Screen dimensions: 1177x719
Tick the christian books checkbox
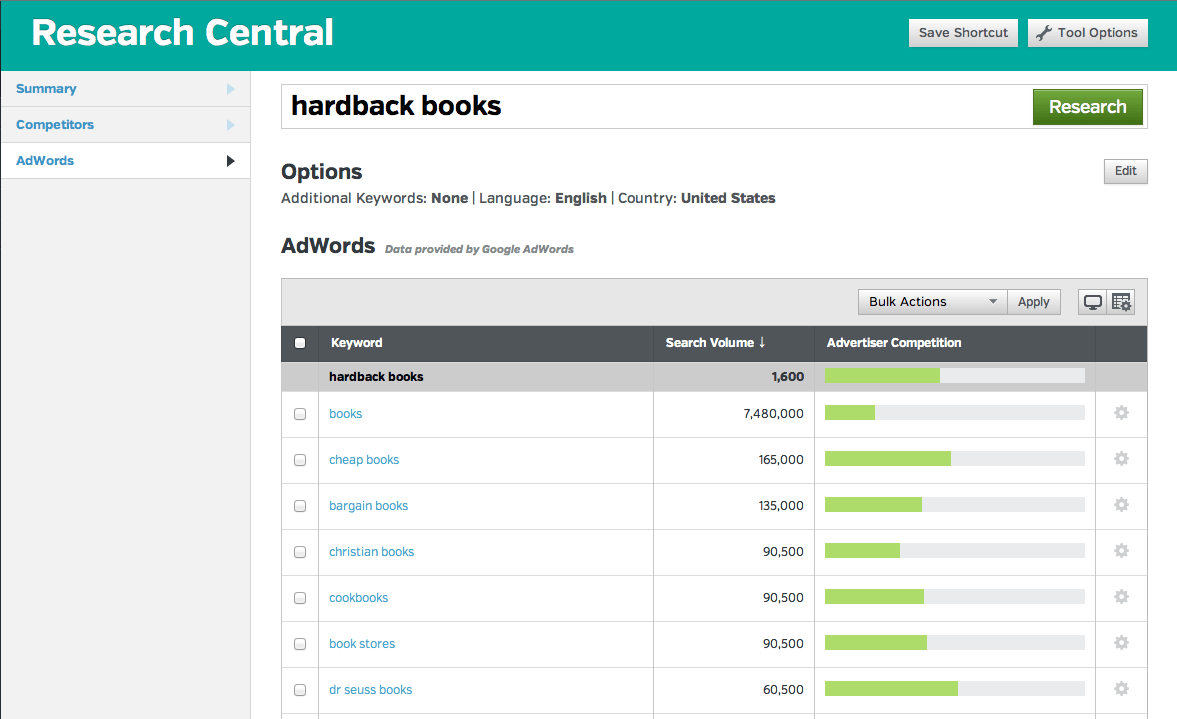coord(300,552)
